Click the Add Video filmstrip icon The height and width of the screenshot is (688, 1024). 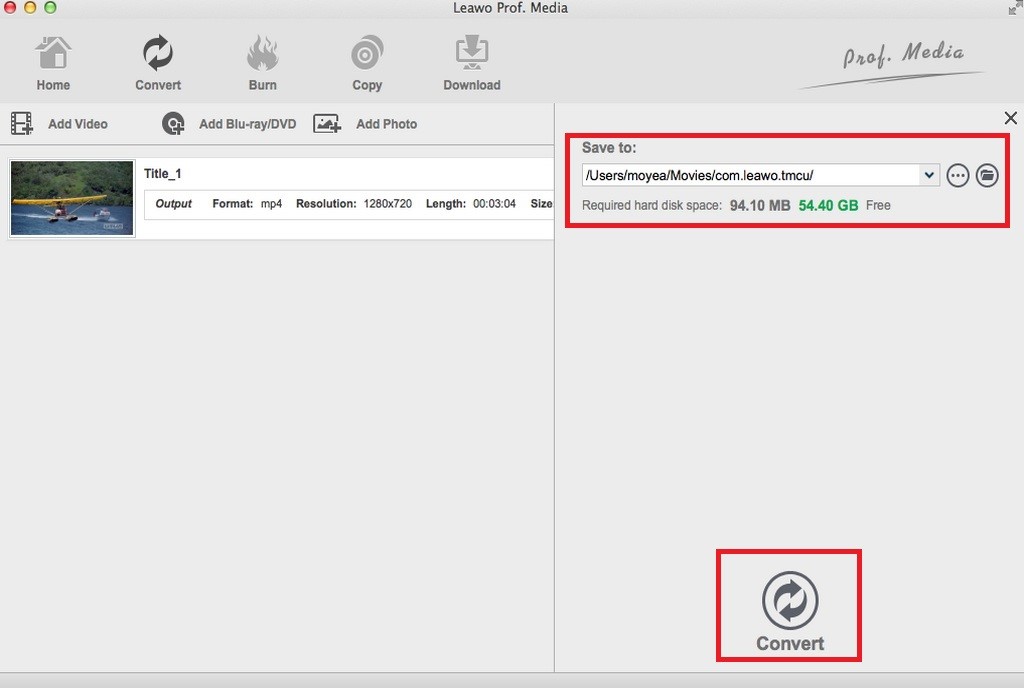(x=22, y=123)
